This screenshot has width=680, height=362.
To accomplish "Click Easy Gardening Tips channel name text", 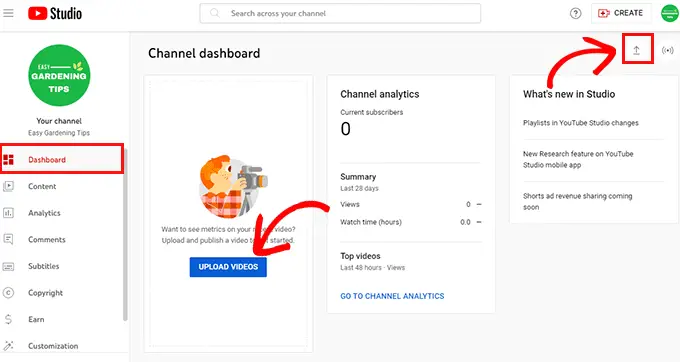I will (59, 133).
